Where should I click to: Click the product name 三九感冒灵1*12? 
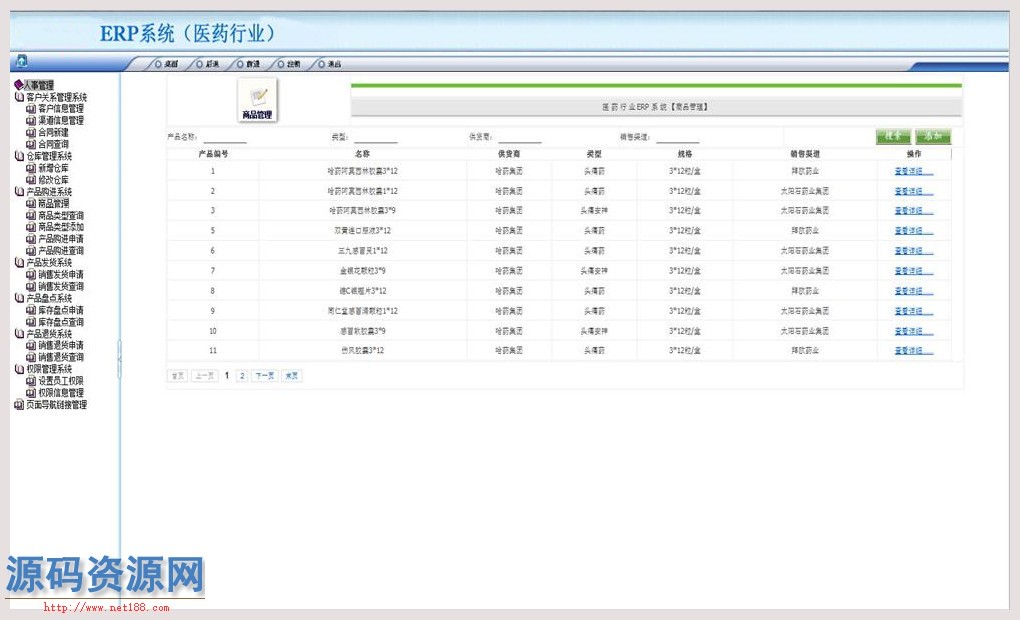click(x=362, y=250)
